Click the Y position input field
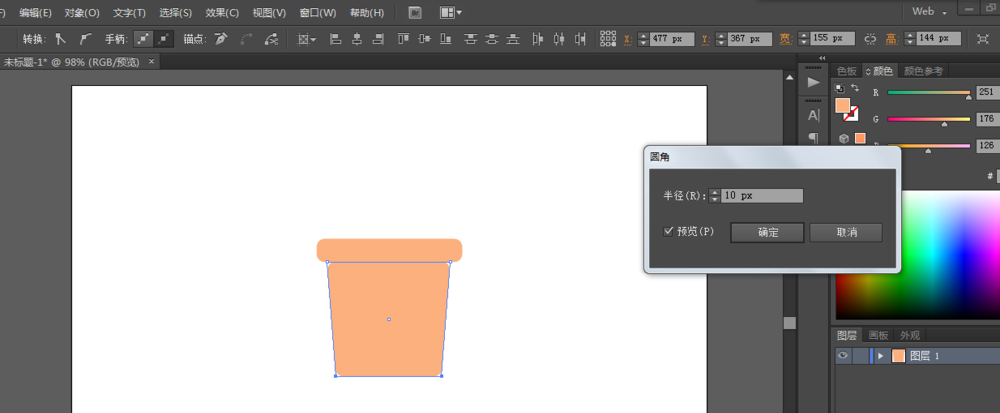The height and width of the screenshot is (413, 1000). 749,39
